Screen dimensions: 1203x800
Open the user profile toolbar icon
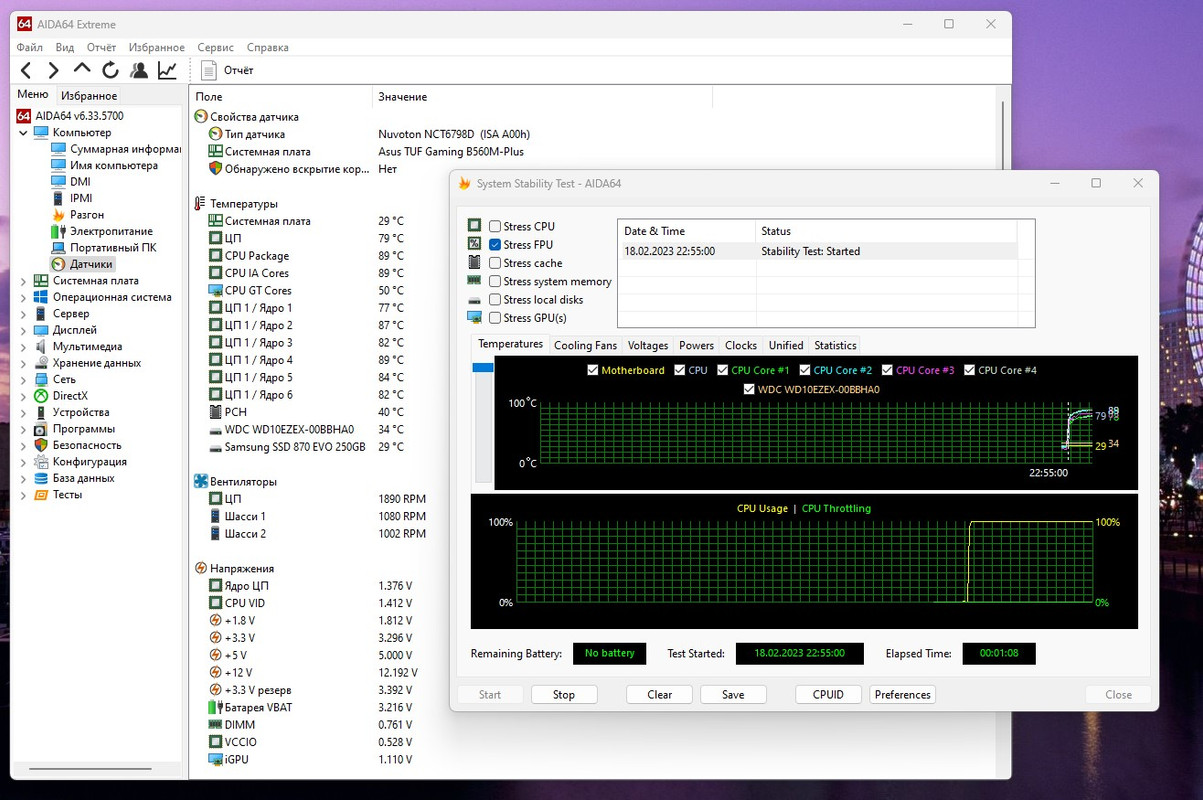[139, 70]
